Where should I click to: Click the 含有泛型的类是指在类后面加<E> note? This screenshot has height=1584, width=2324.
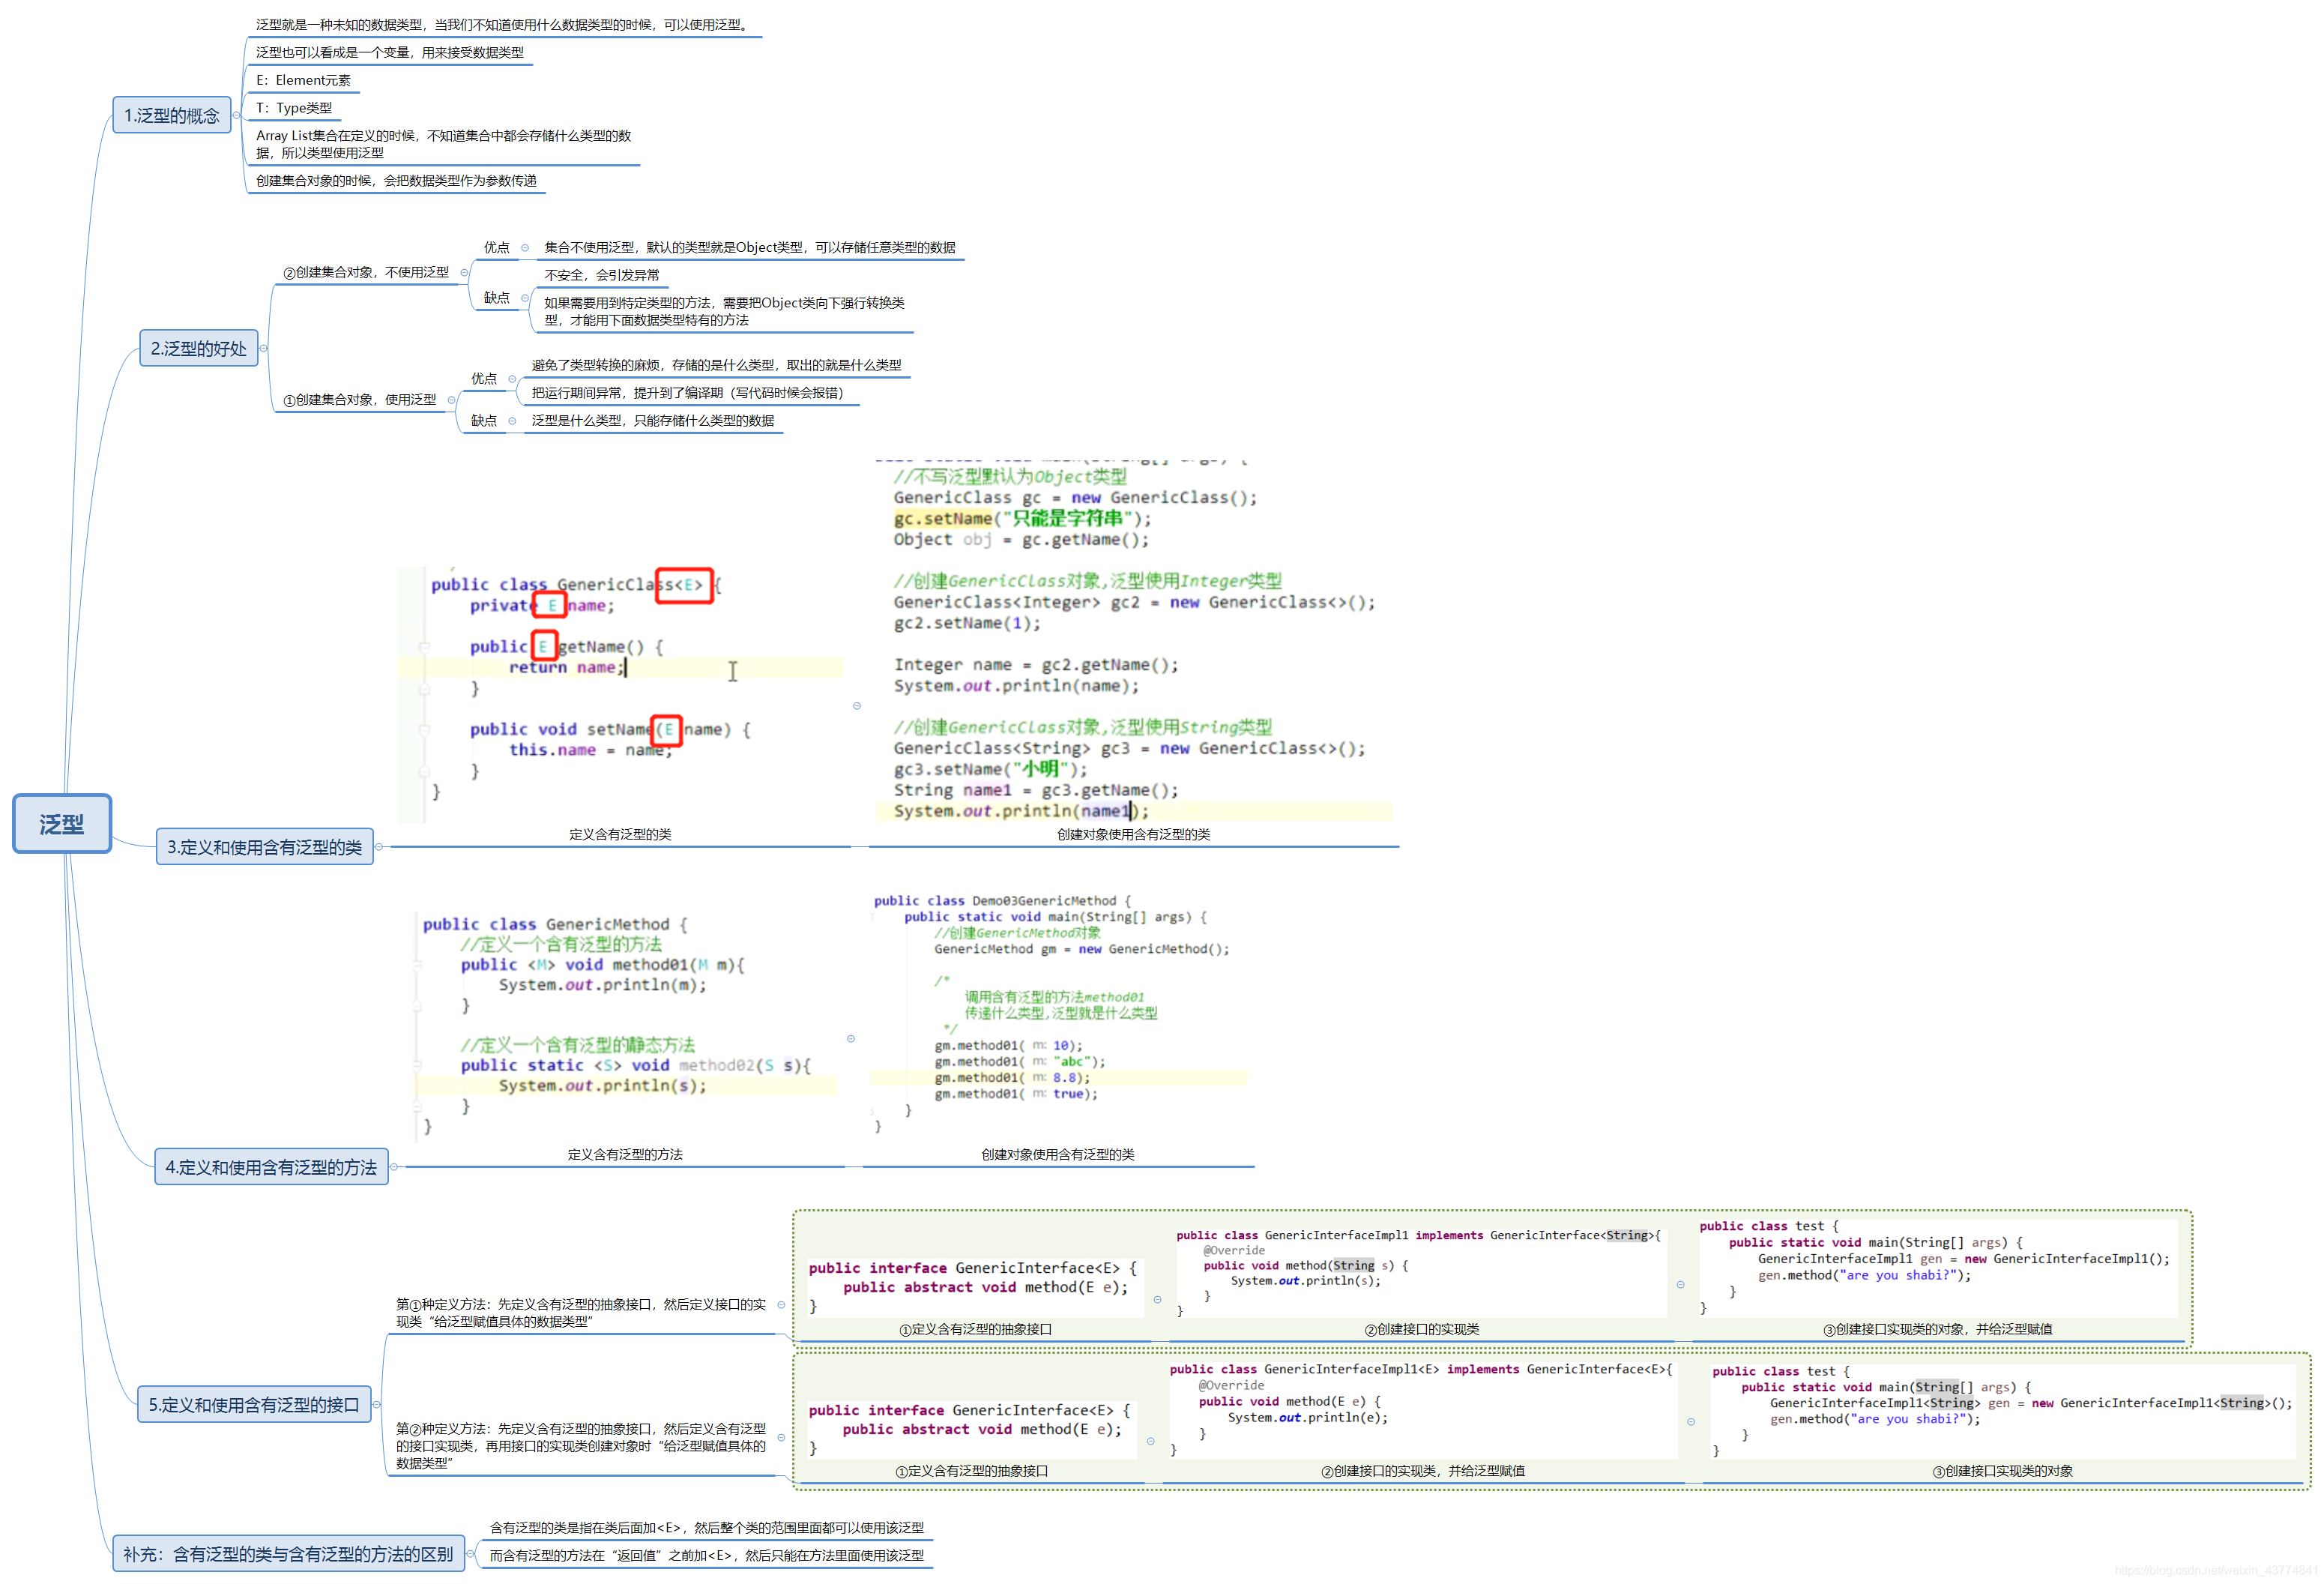pos(706,1527)
